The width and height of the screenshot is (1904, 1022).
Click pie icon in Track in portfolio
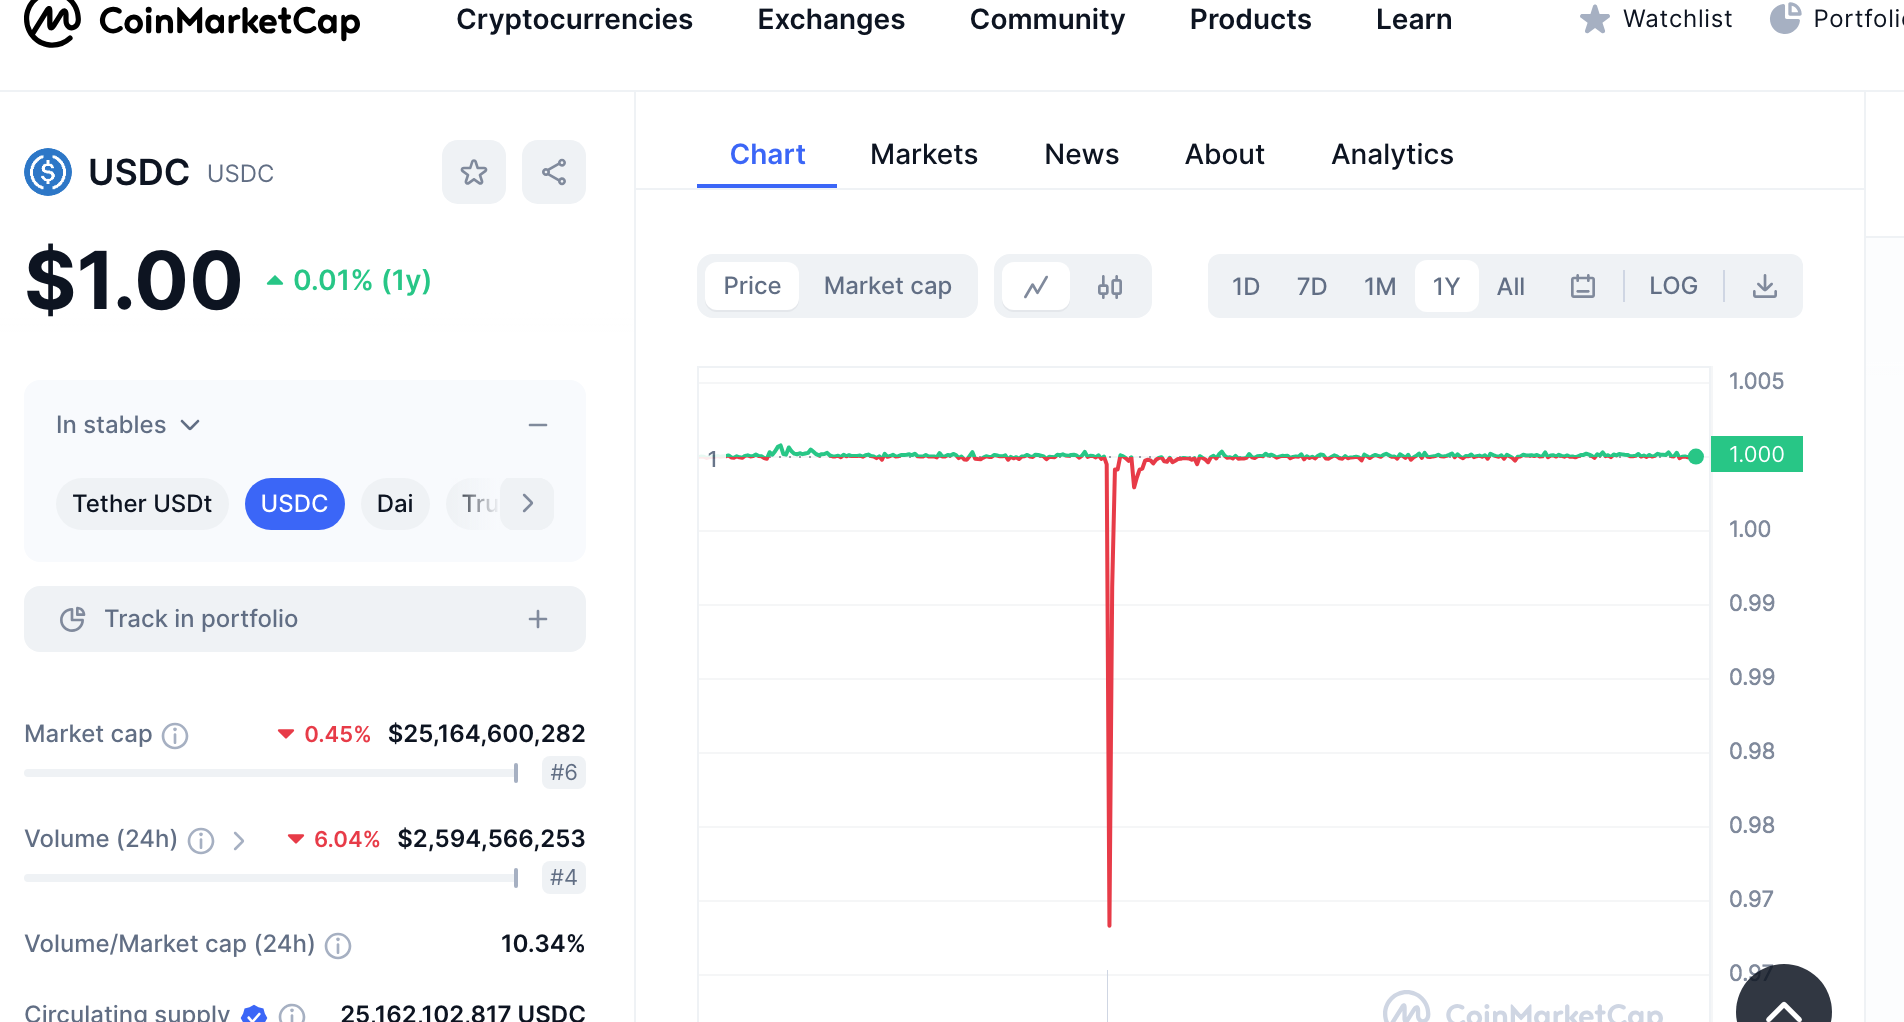[x=72, y=619]
